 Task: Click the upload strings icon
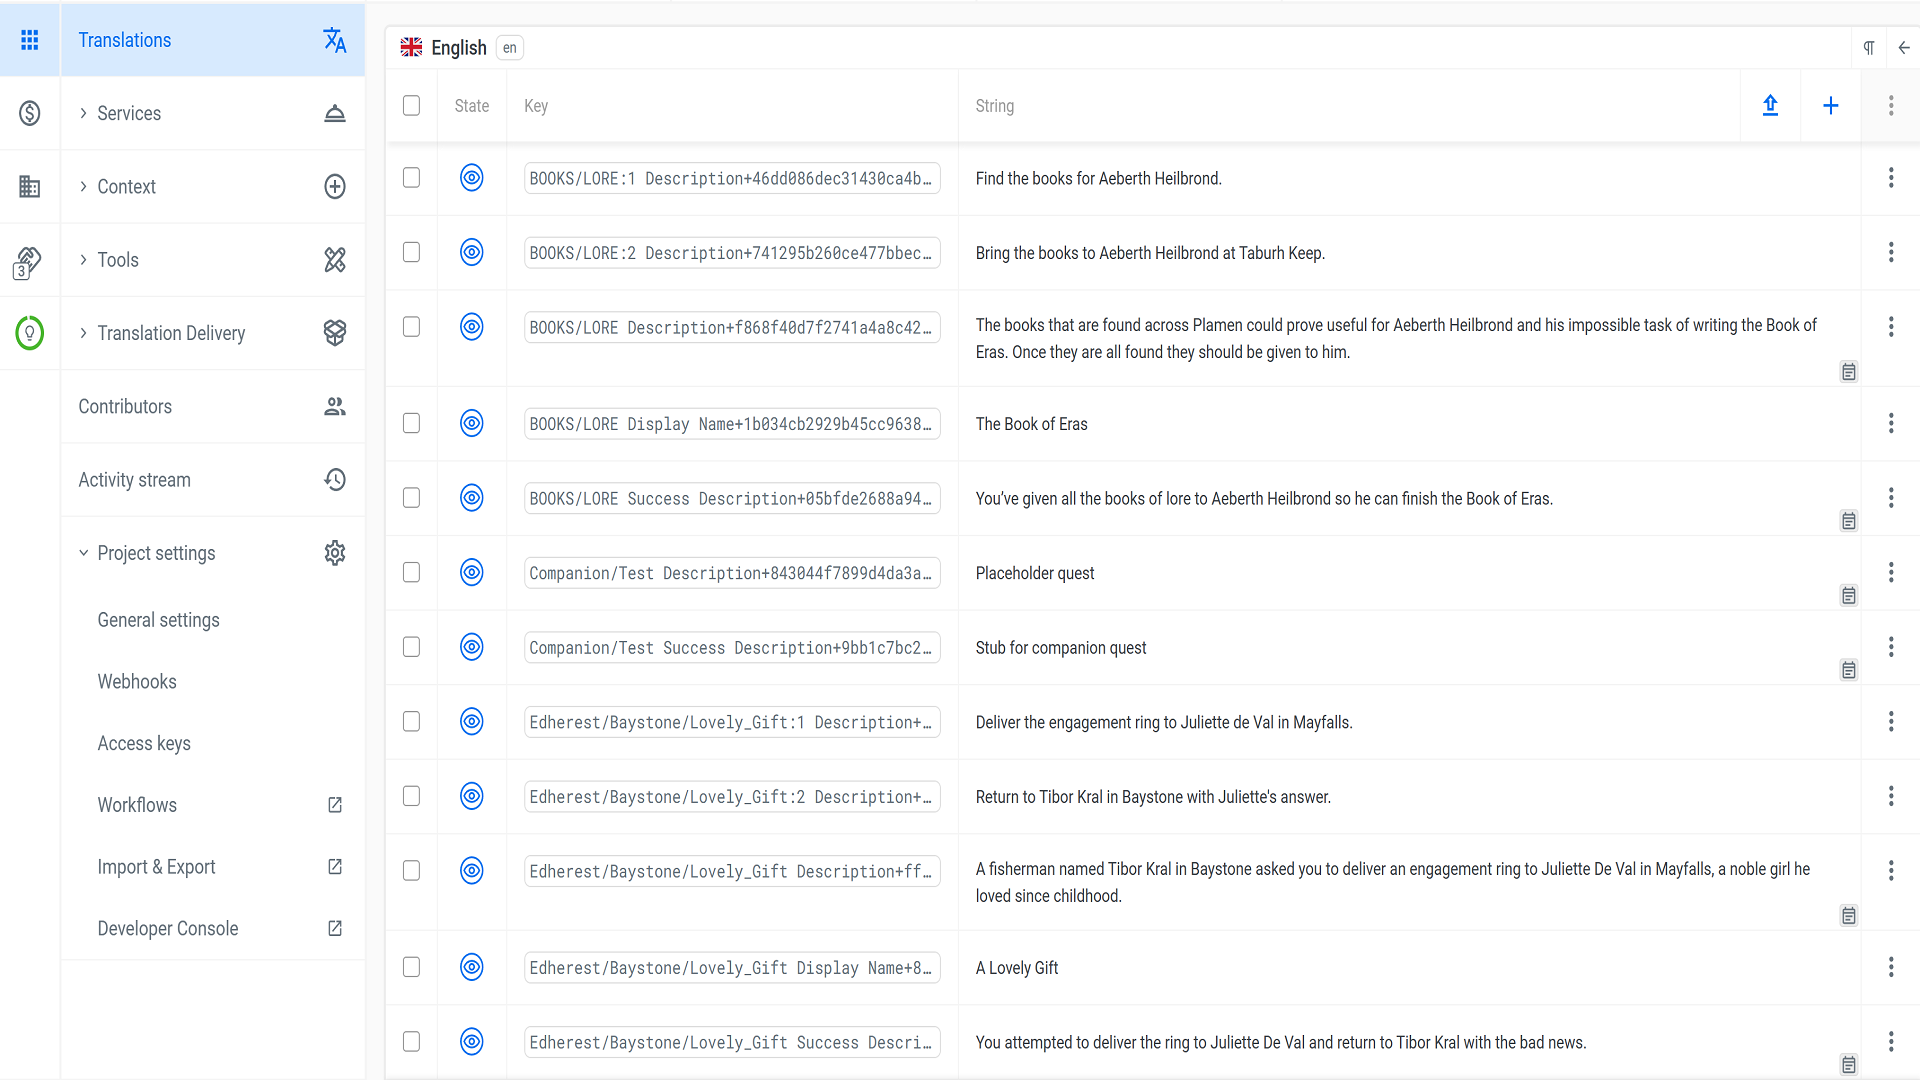pos(1770,105)
